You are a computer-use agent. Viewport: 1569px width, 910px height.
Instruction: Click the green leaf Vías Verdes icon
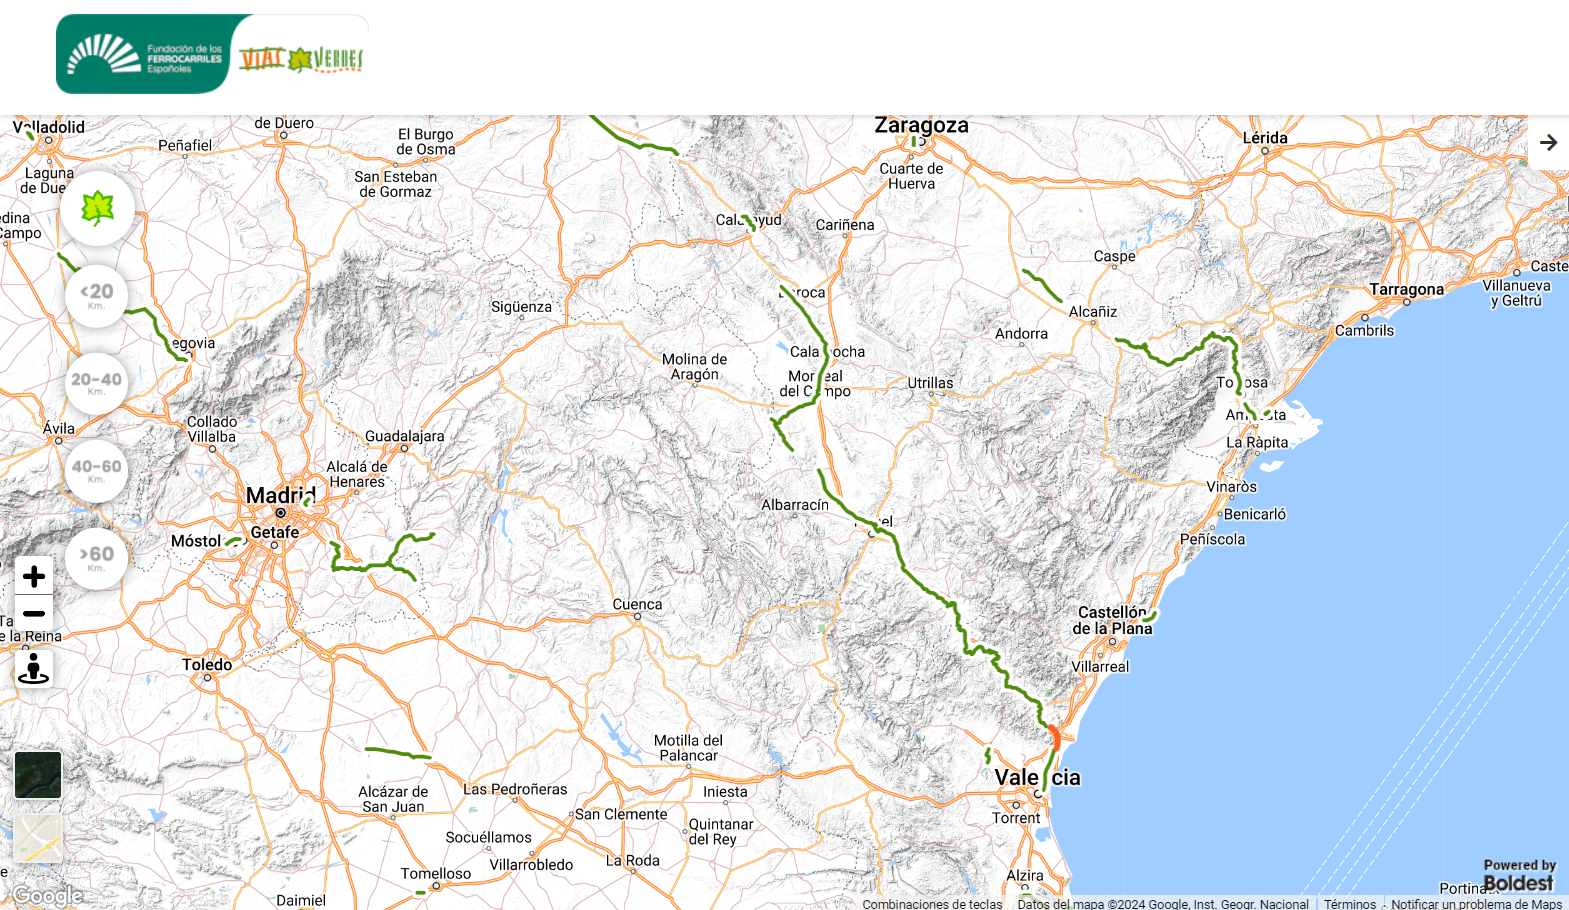97,208
